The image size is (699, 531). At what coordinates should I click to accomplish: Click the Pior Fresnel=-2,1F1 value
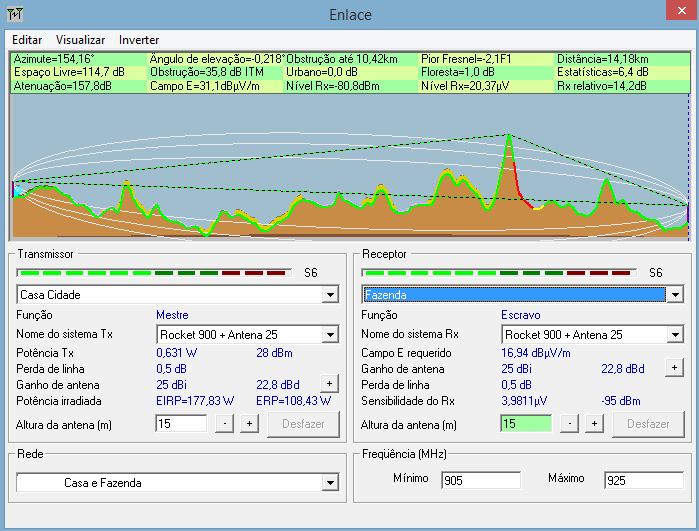pyautogui.click(x=466, y=59)
